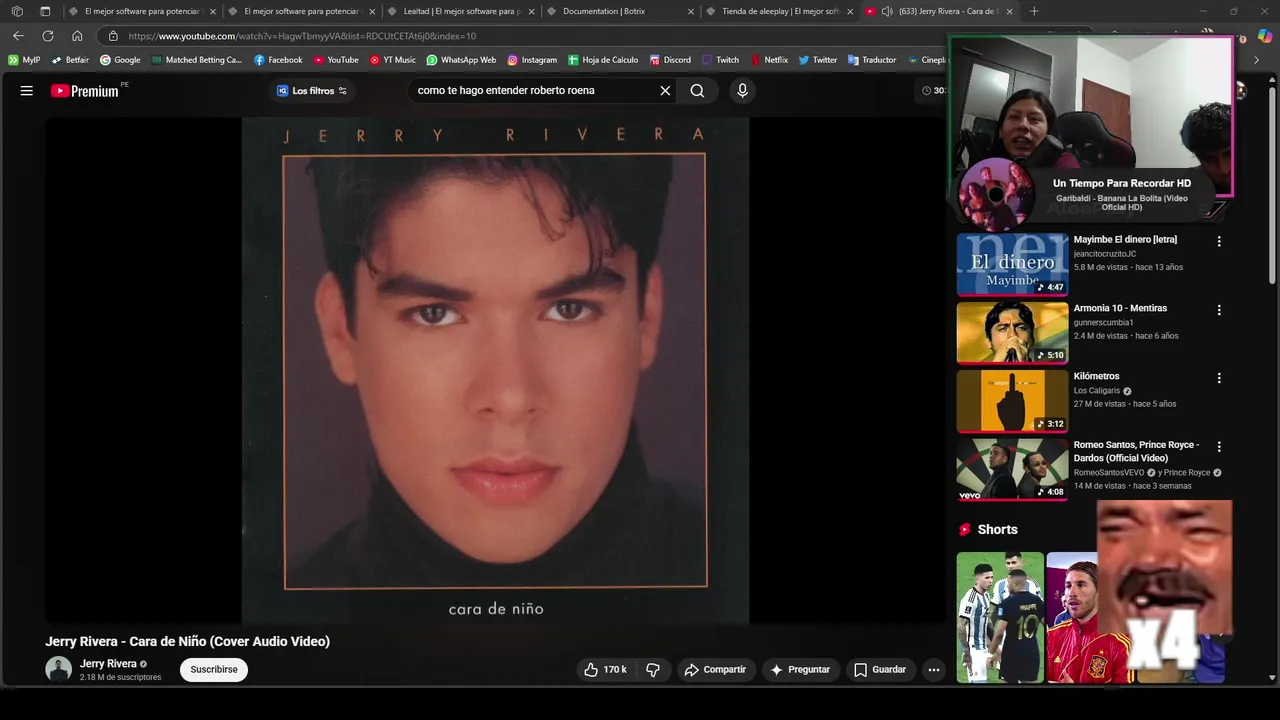This screenshot has height=720, width=1280.
Task: Open the Los filtros chip
Action: (x=312, y=91)
